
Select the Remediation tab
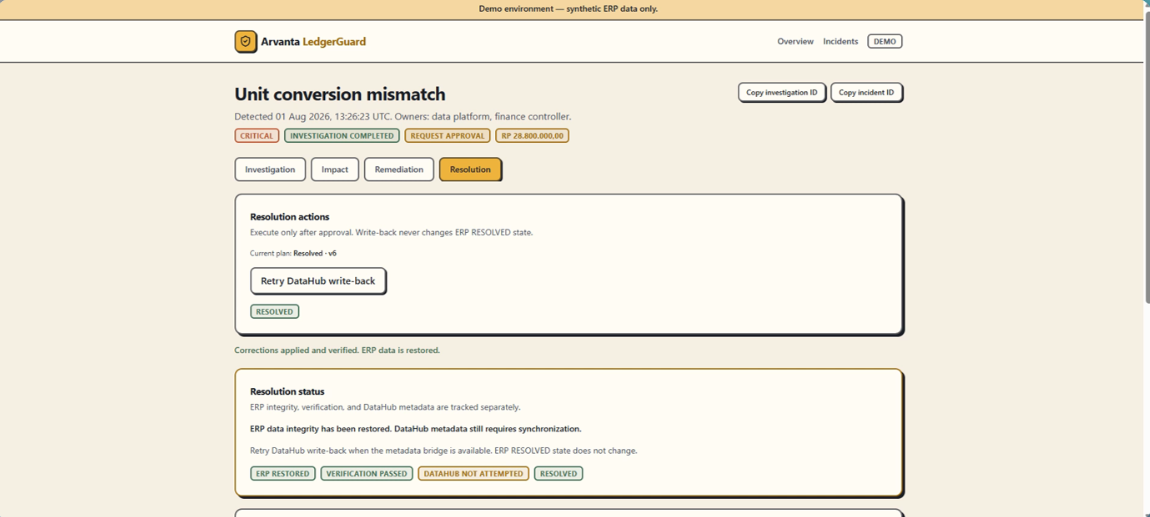click(399, 169)
